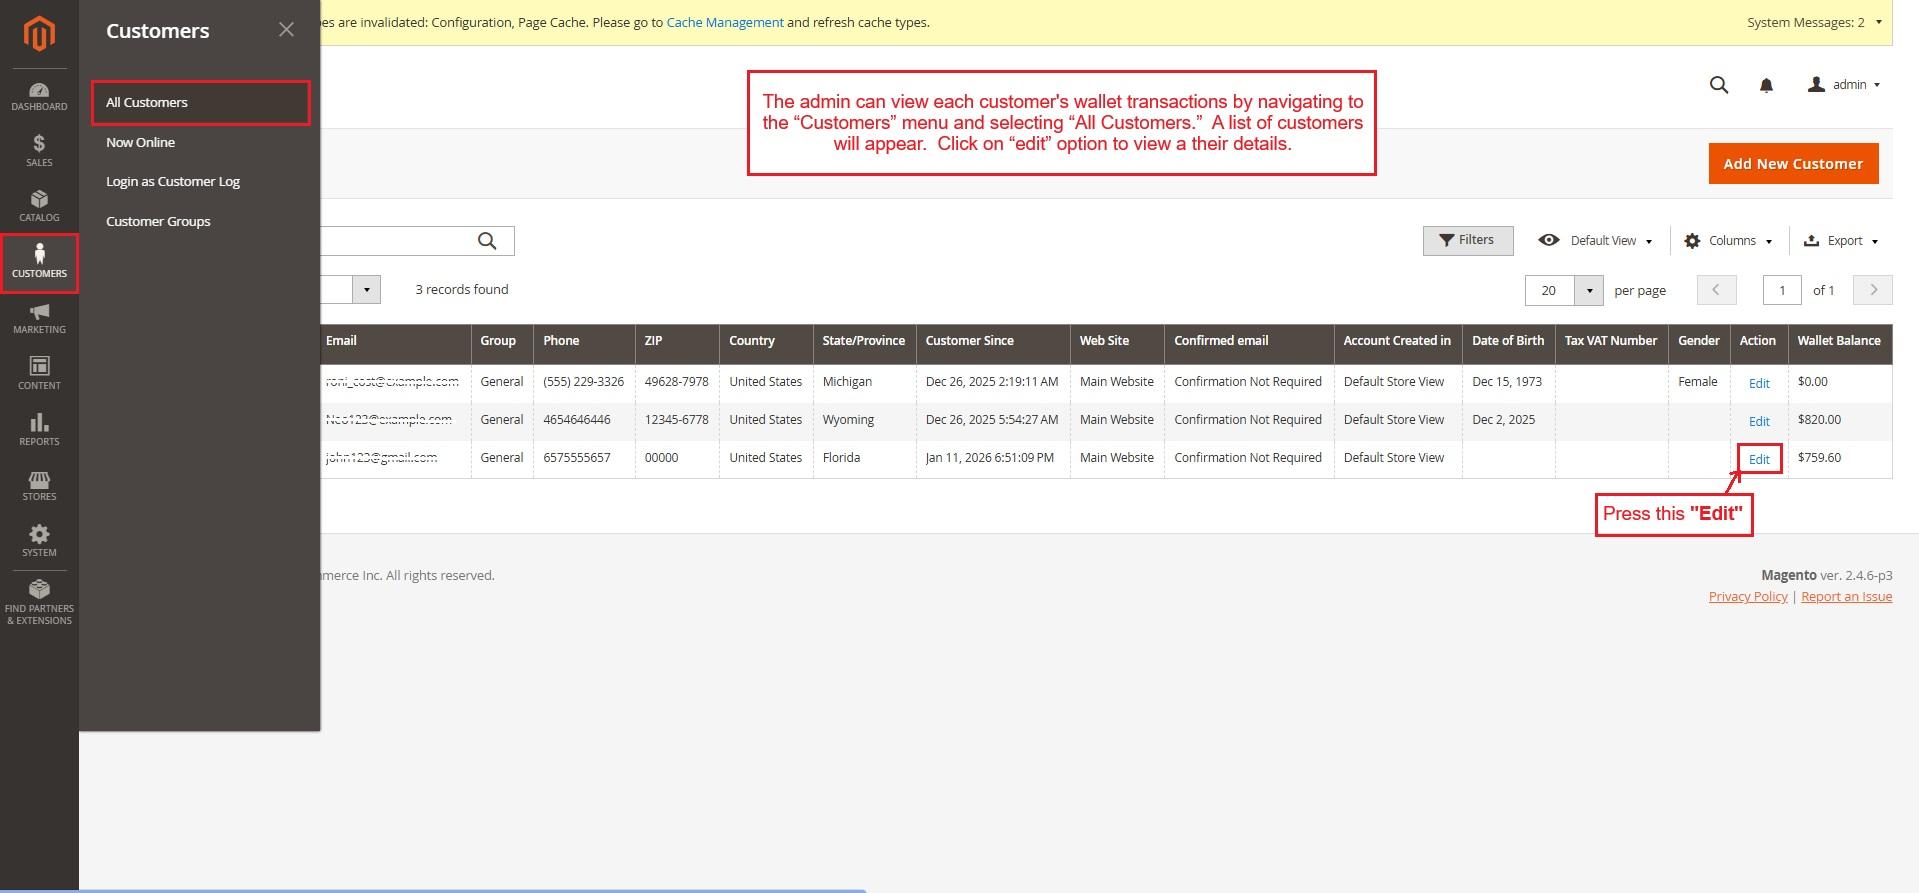This screenshot has height=893, width=1919.
Task: Click Edit for the Florida customer
Action: click(1759, 459)
